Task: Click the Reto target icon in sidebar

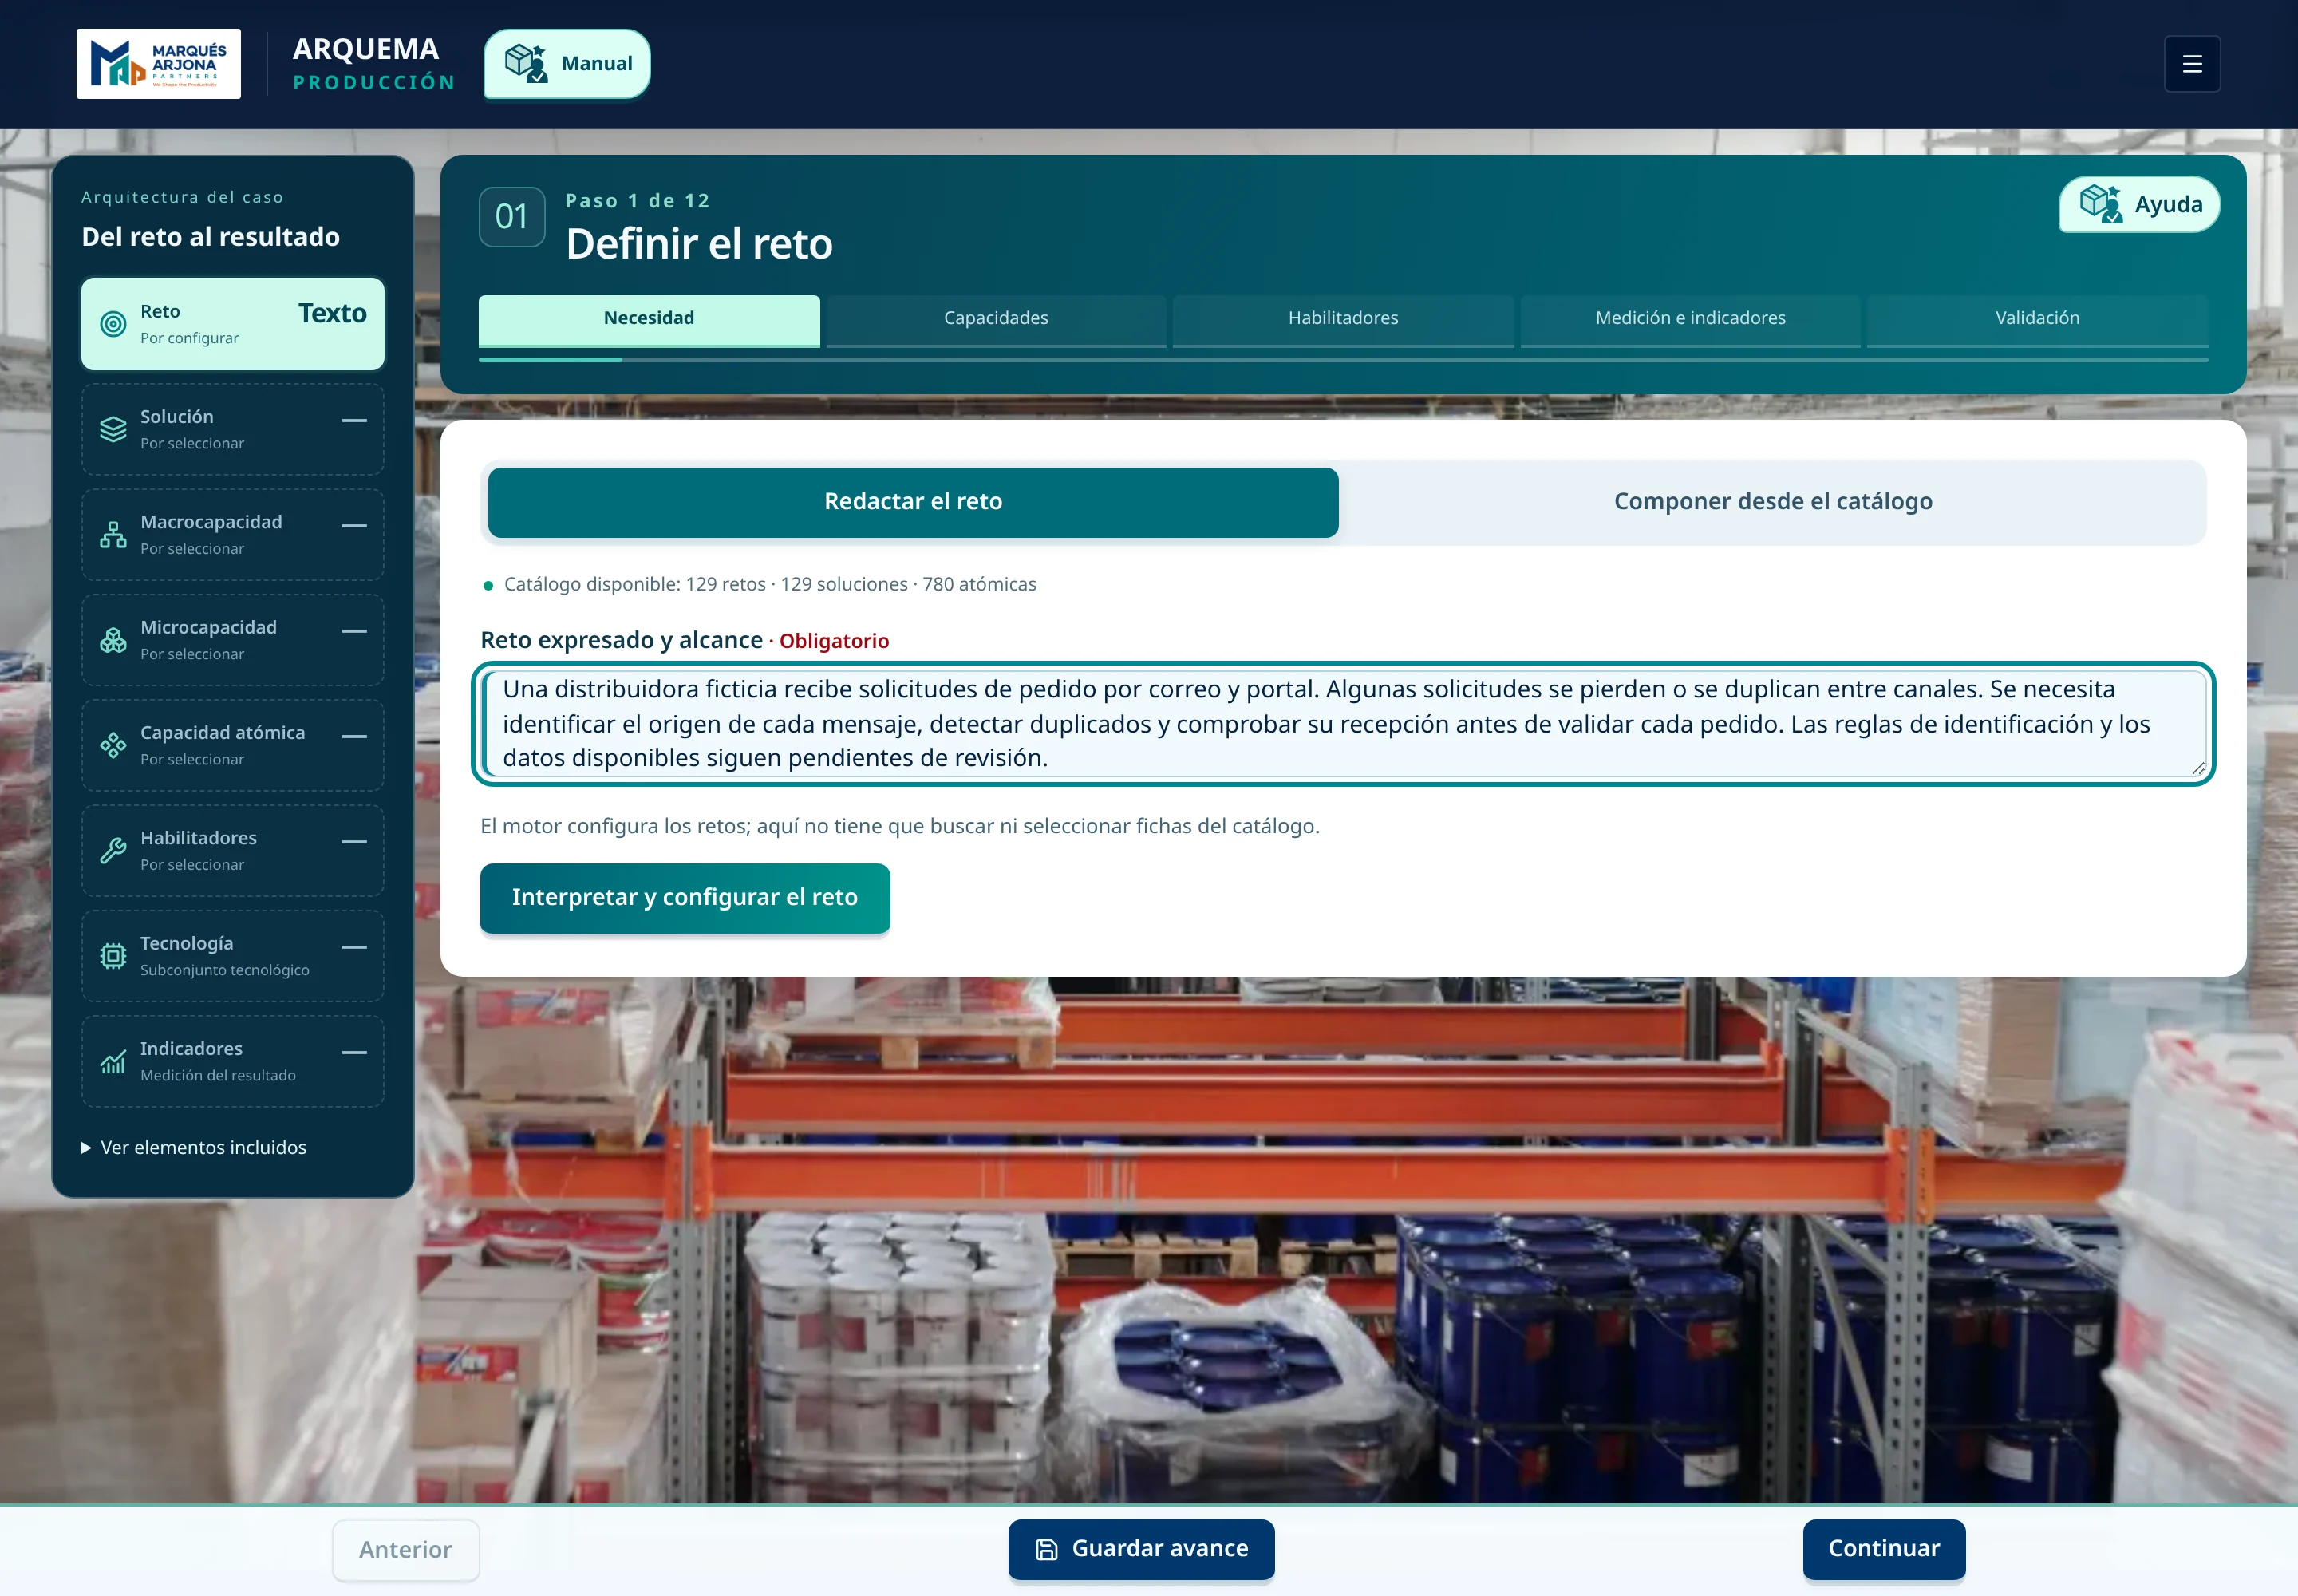Action: click(113, 324)
